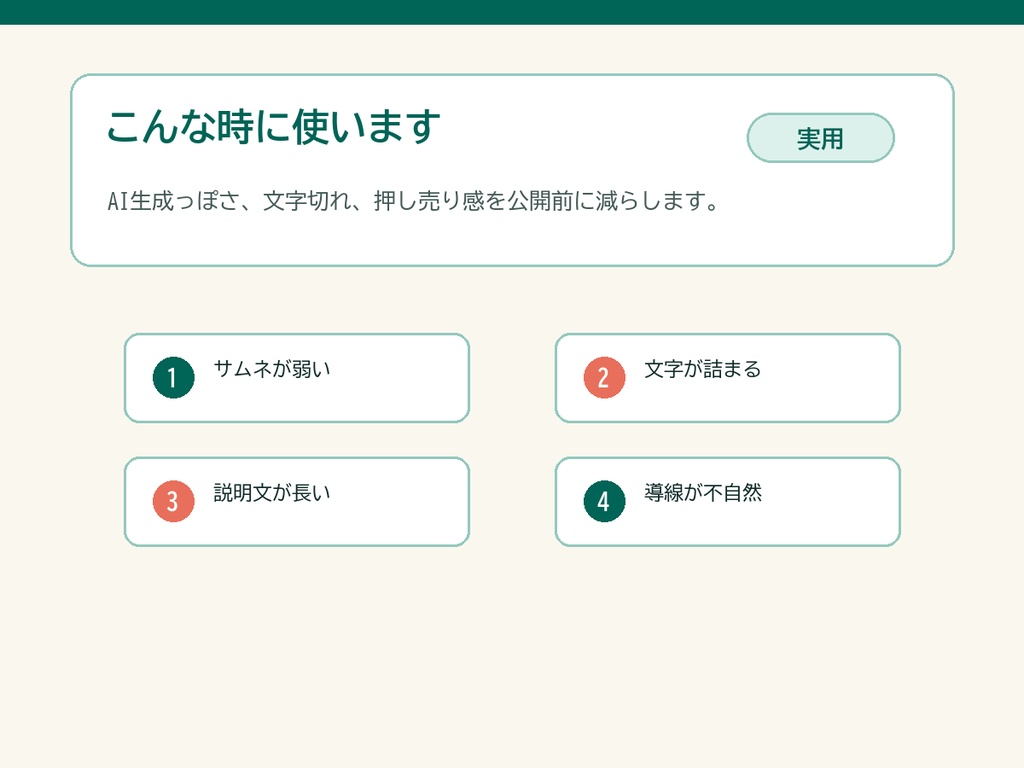Click the 実用 pill badge
The width and height of the screenshot is (1024, 768).
pyautogui.click(x=820, y=138)
